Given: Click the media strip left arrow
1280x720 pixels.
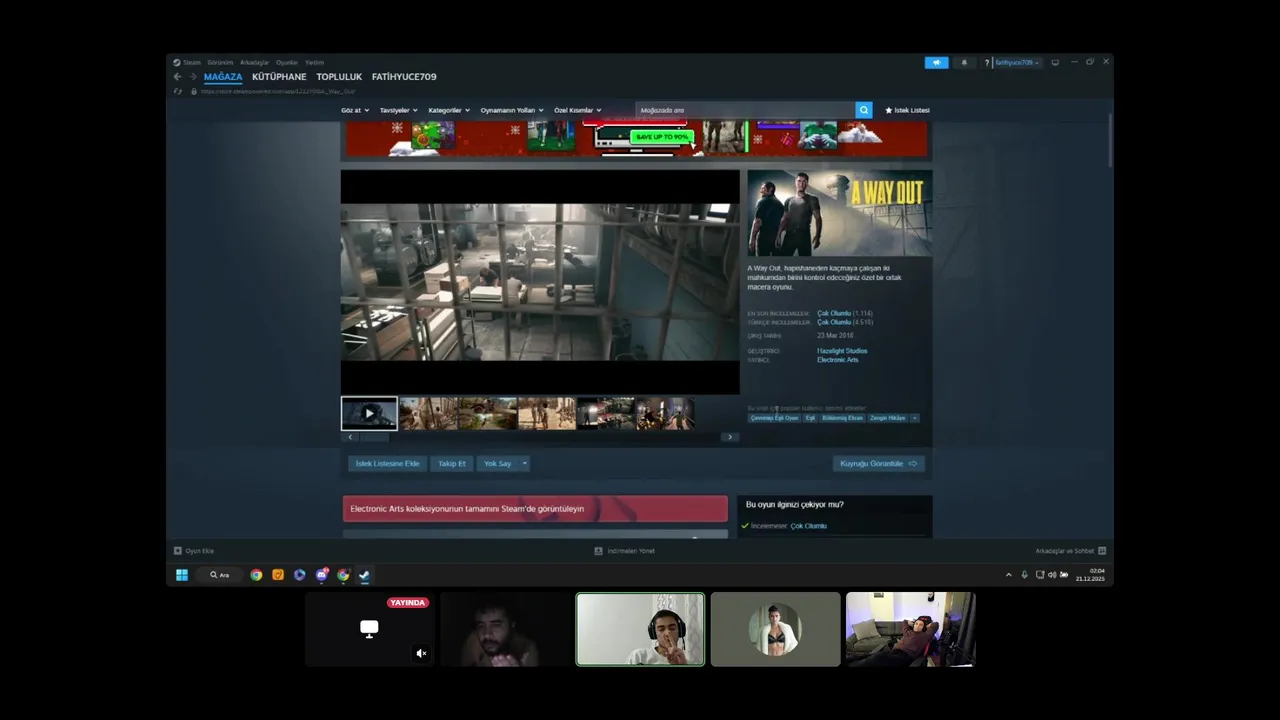Looking at the screenshot, I should 350,437.
